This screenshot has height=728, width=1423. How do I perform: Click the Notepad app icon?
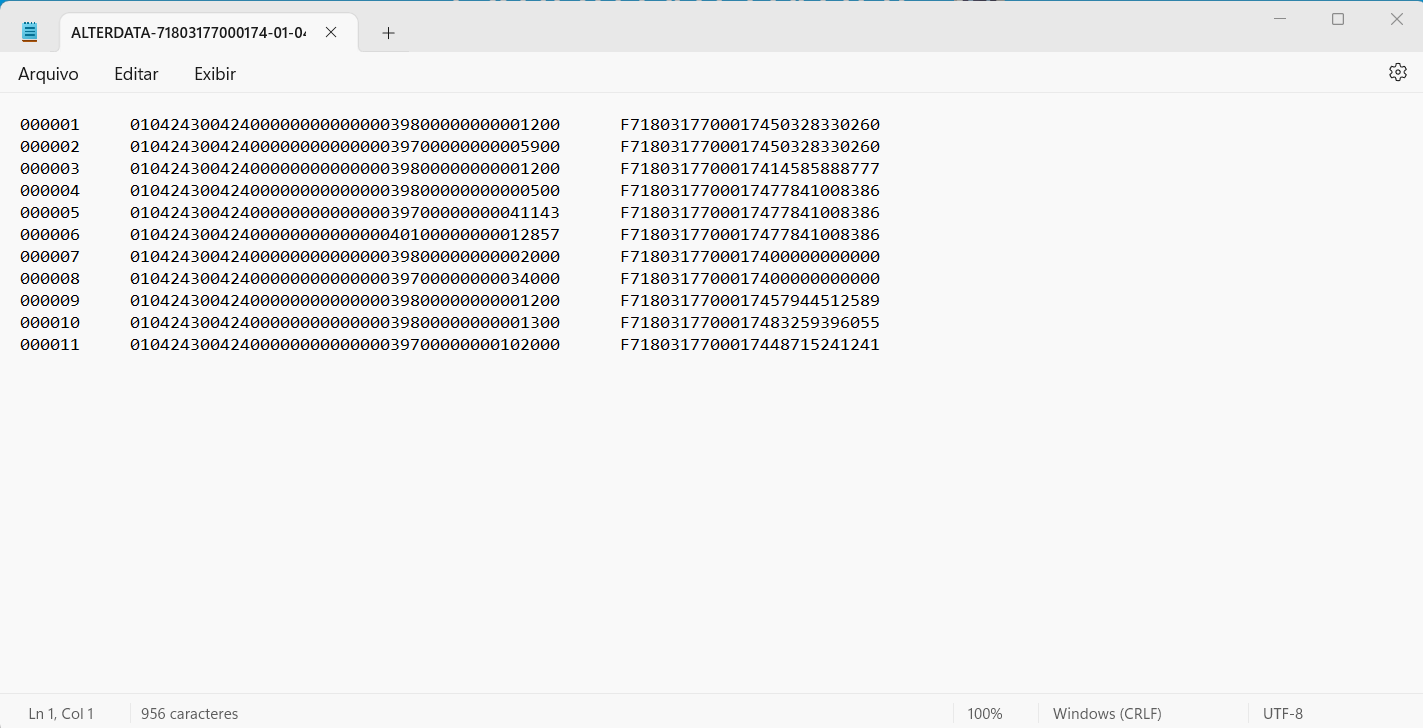tap(30, 32)
